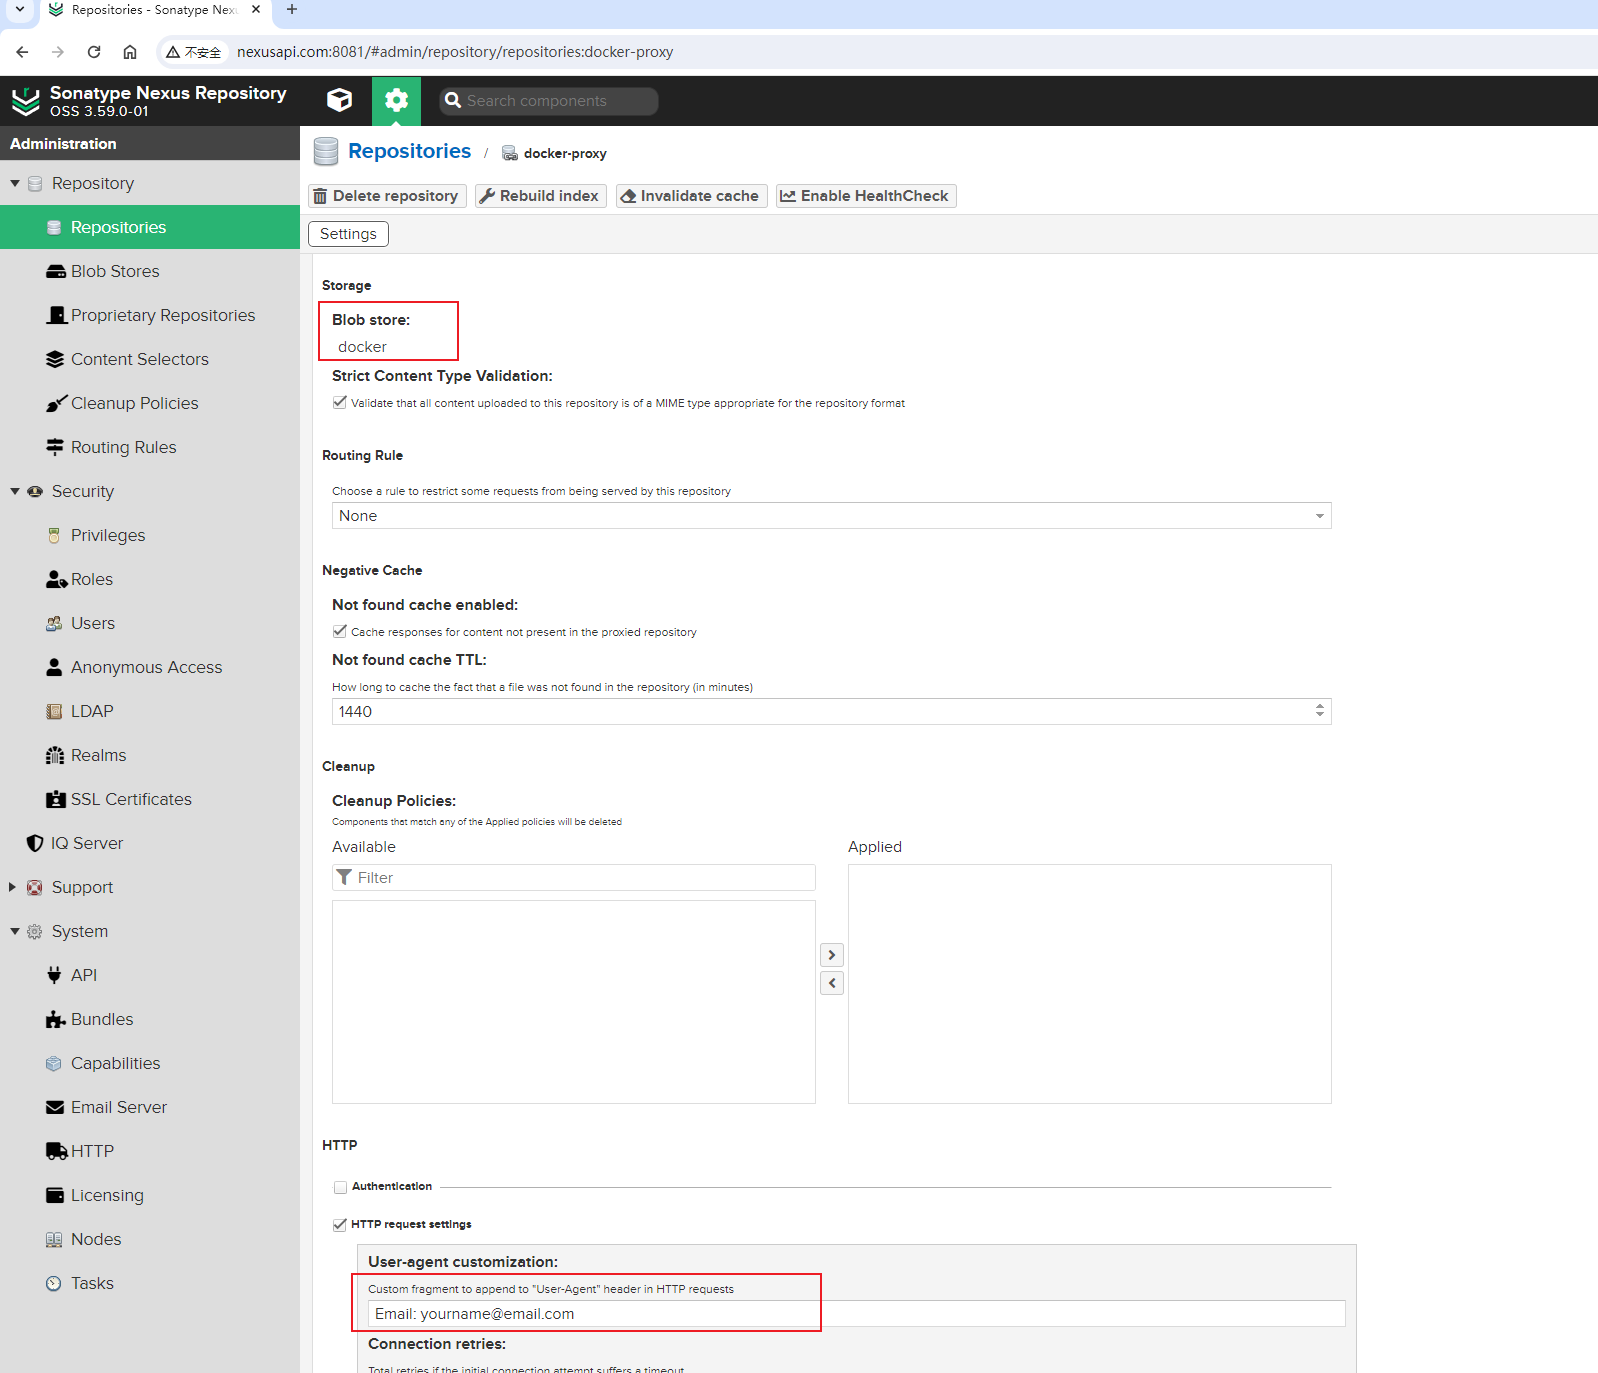Screen dimensions: 1598x1373
Task: Click the SSL Certificates icon
Action: 56,800
